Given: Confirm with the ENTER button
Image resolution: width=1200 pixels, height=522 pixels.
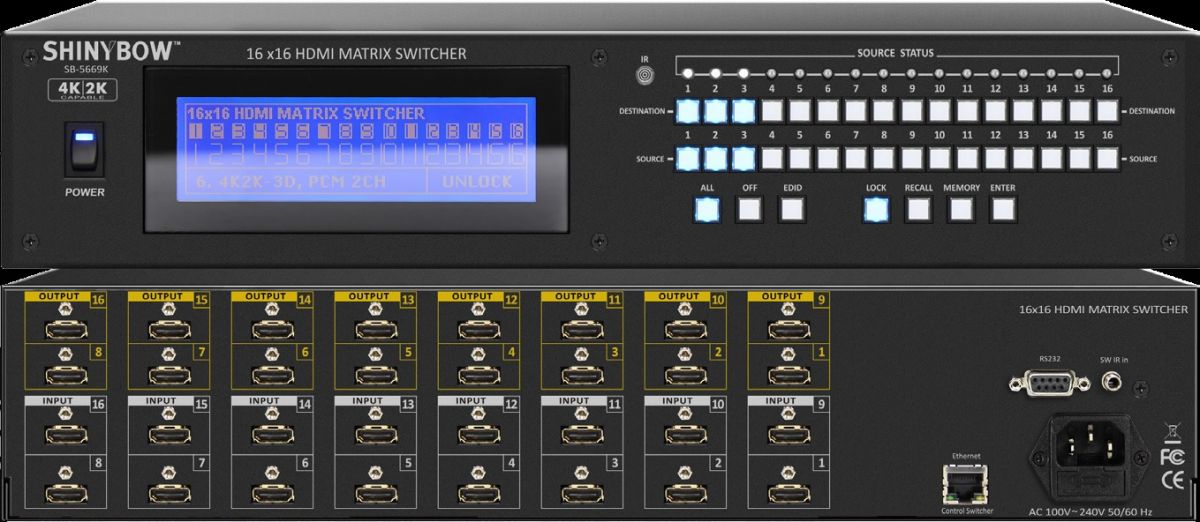Looking at the screenshot, I should tap(1003, 209).
